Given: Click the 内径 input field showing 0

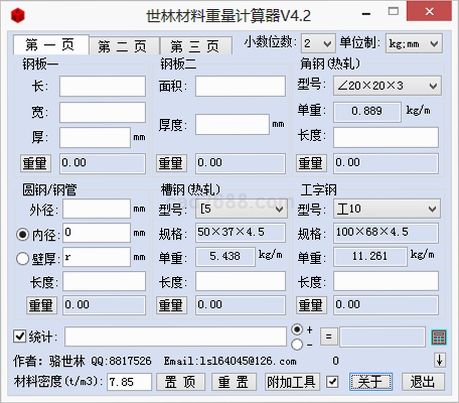Looking at the screenshot, I should [96, 233].
